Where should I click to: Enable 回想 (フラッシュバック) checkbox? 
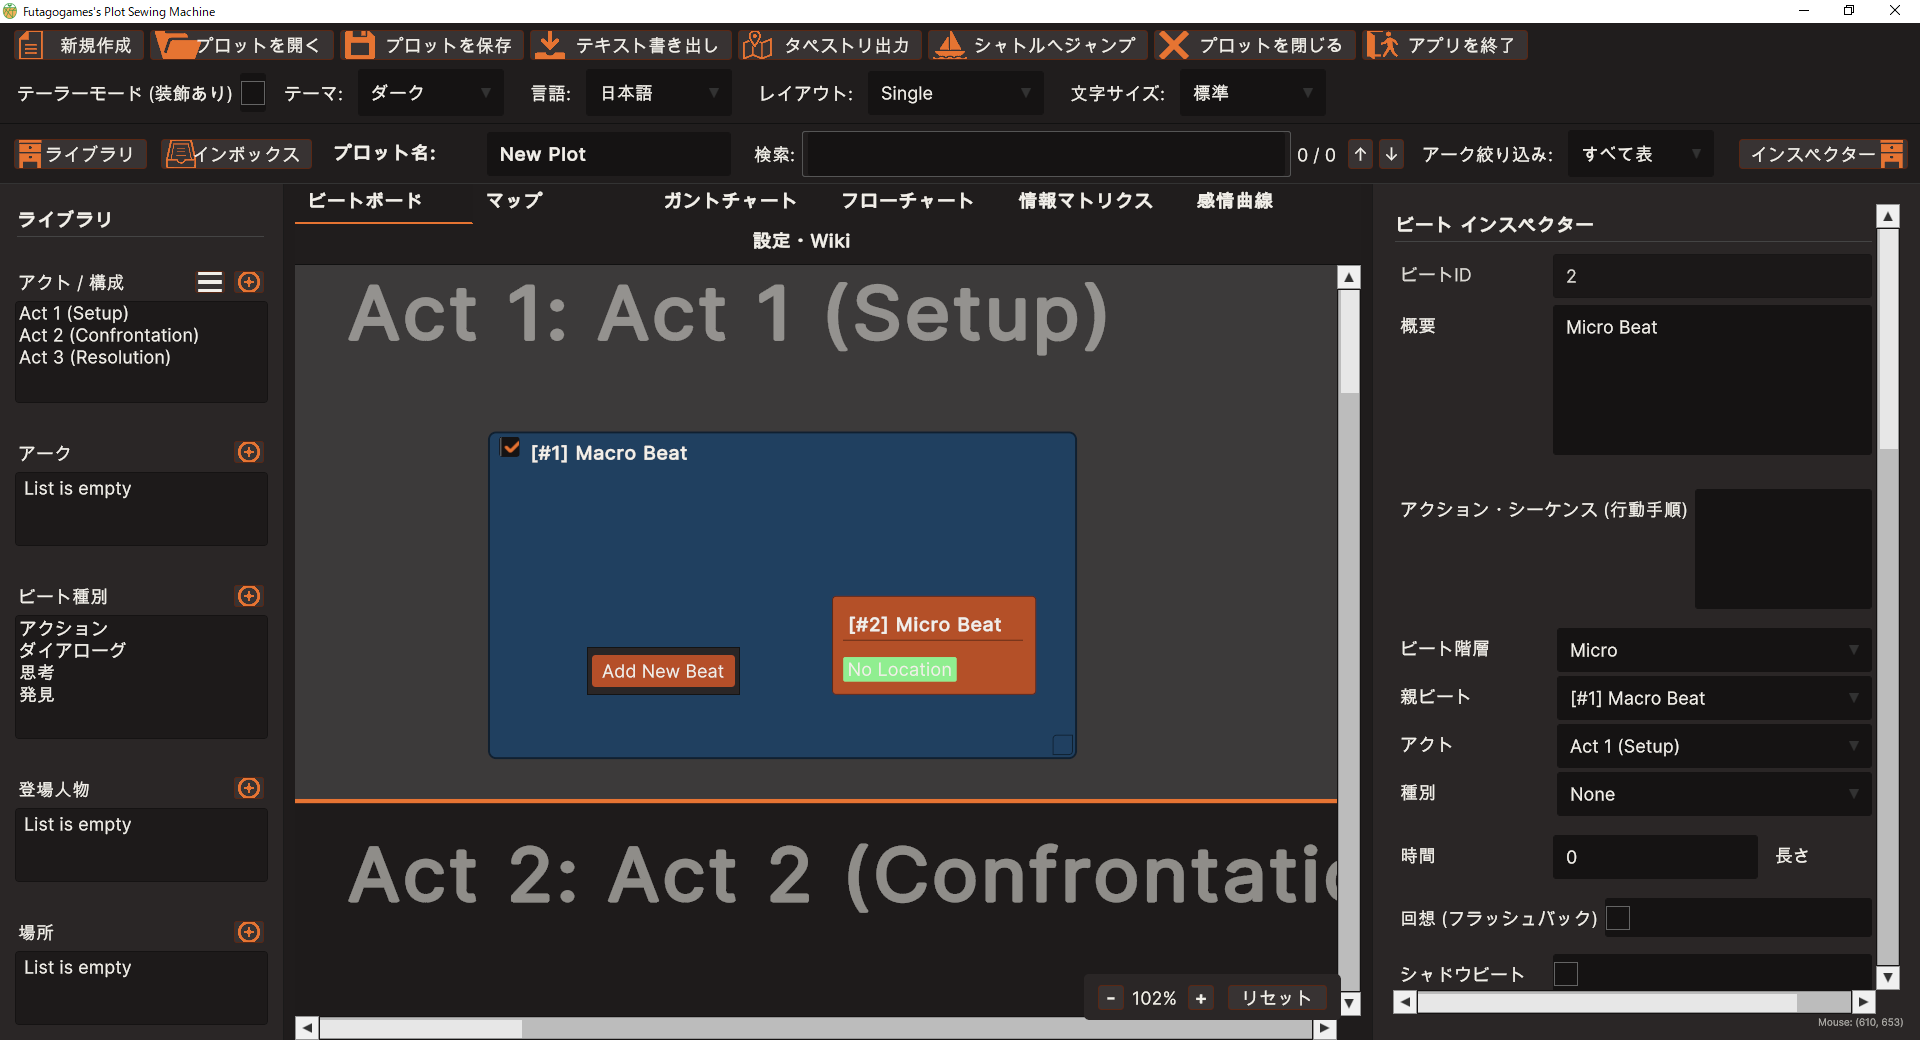(1618, 918)
